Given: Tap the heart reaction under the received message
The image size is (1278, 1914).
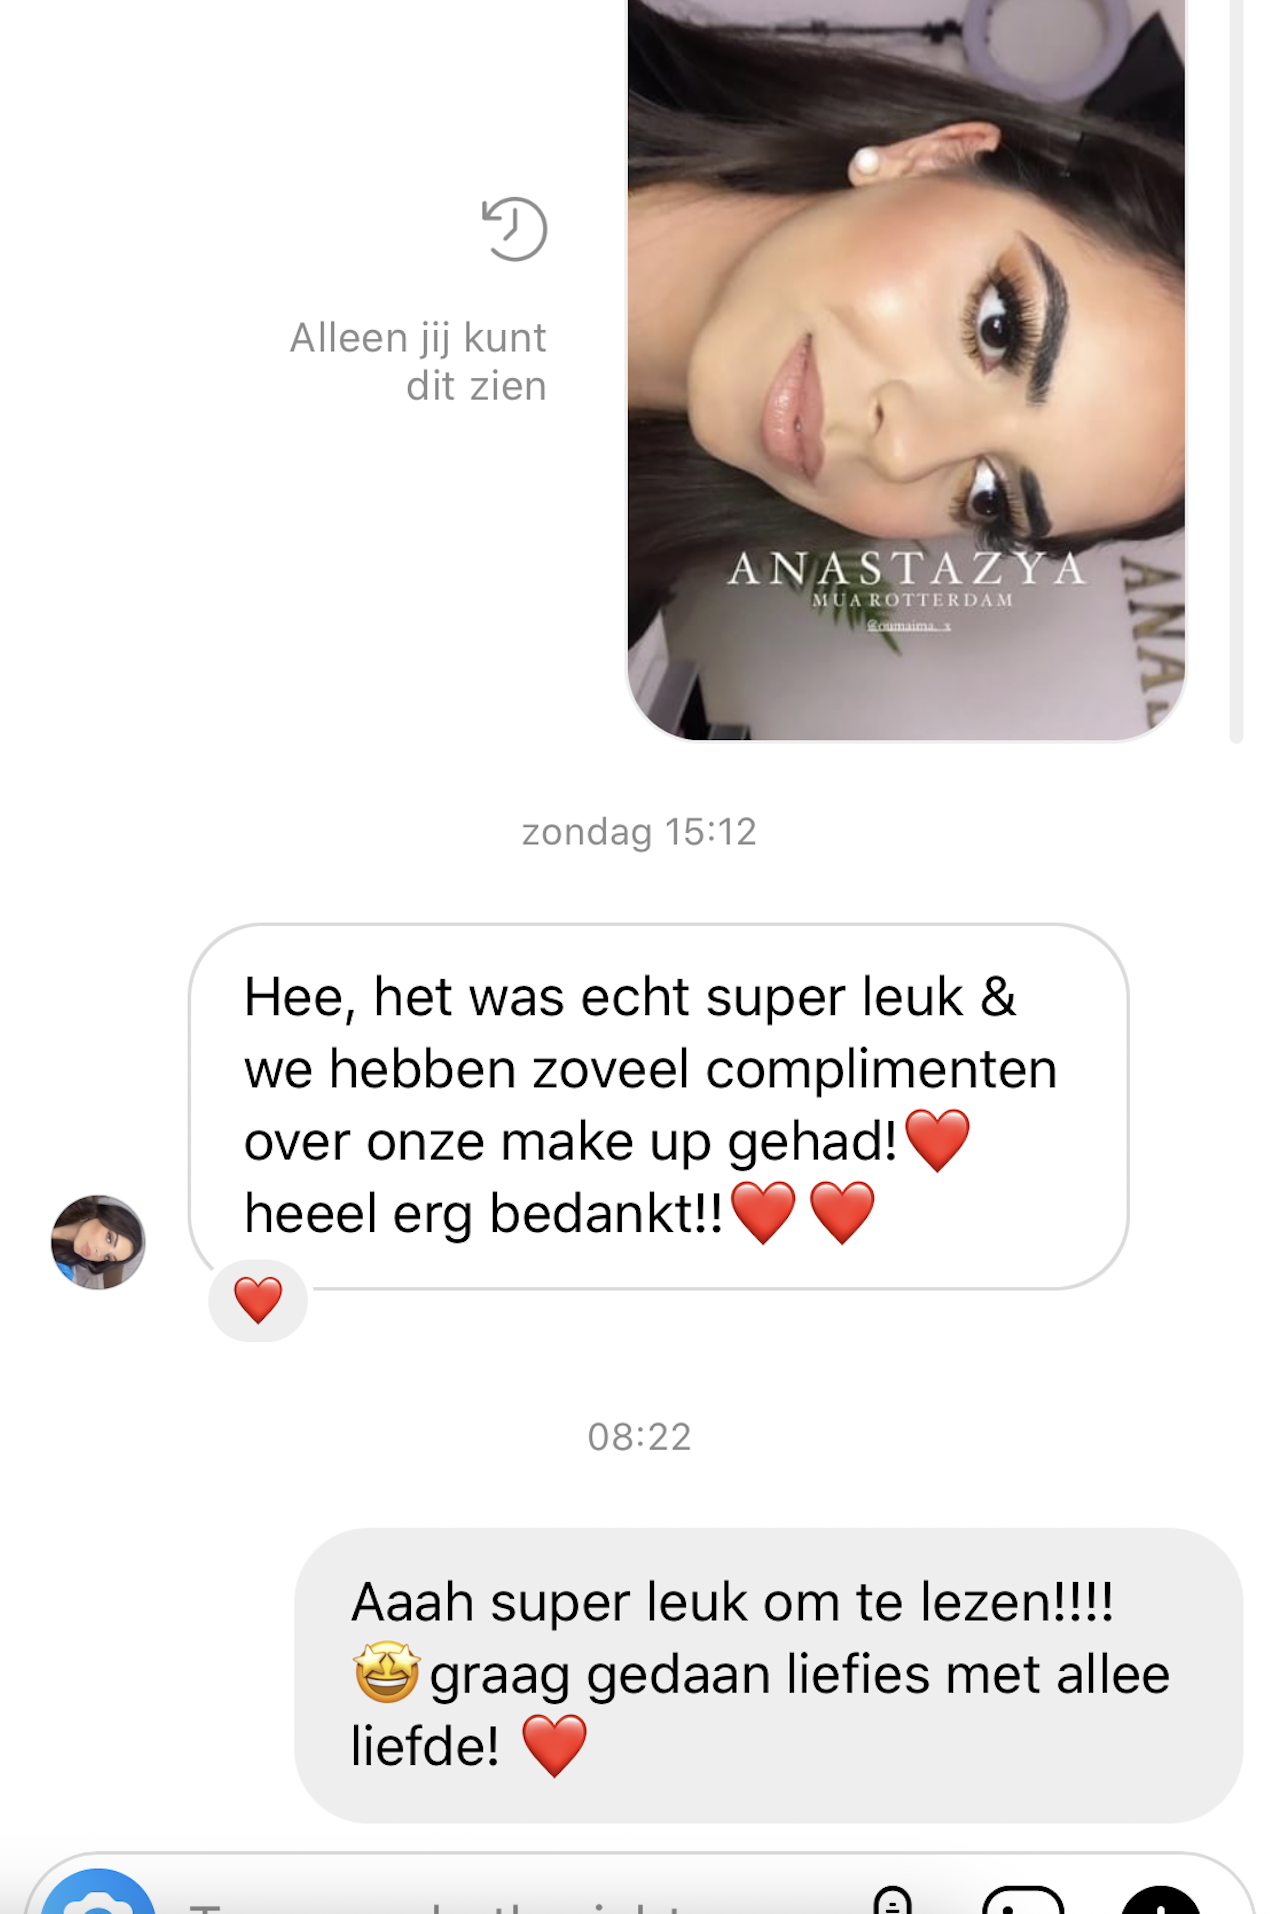Looking at the screenshot, I should click(x=258, y=1300).
